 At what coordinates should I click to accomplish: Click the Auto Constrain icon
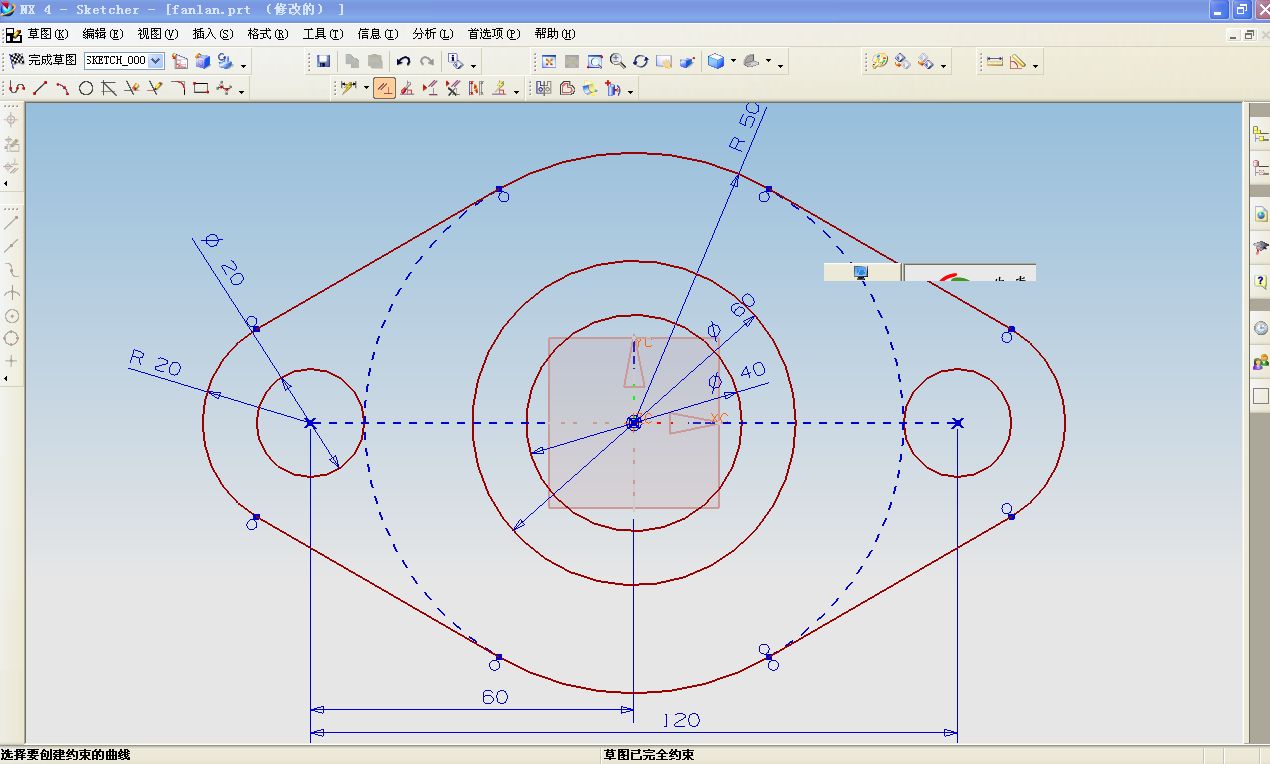pyautogui.click(x=407, y=88)
